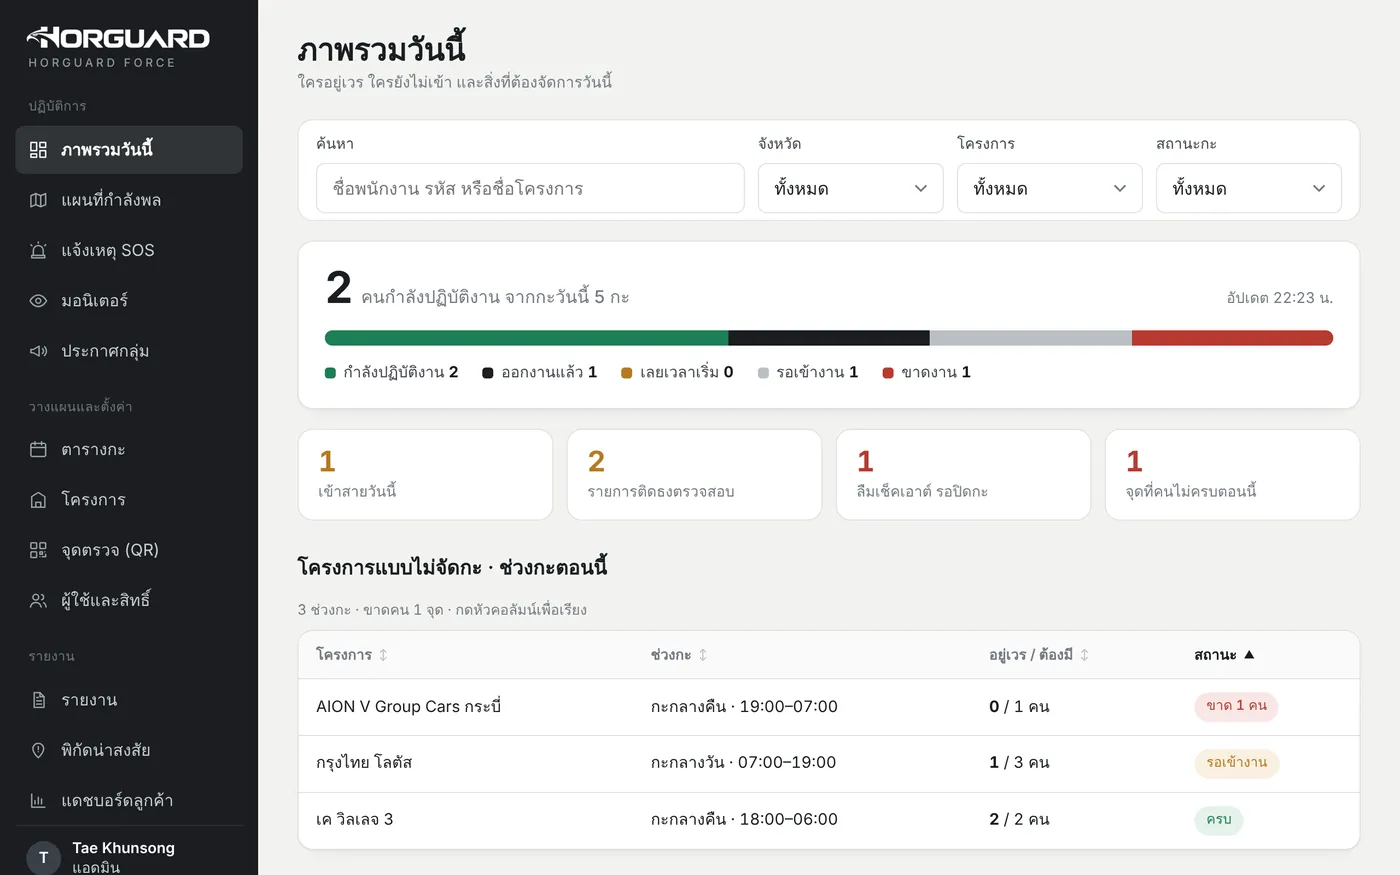Click the QR icon beside จุดตรวจ (QR)
Image resolution: width=1400 pixels, height=875 pixels.
point(38,550)
